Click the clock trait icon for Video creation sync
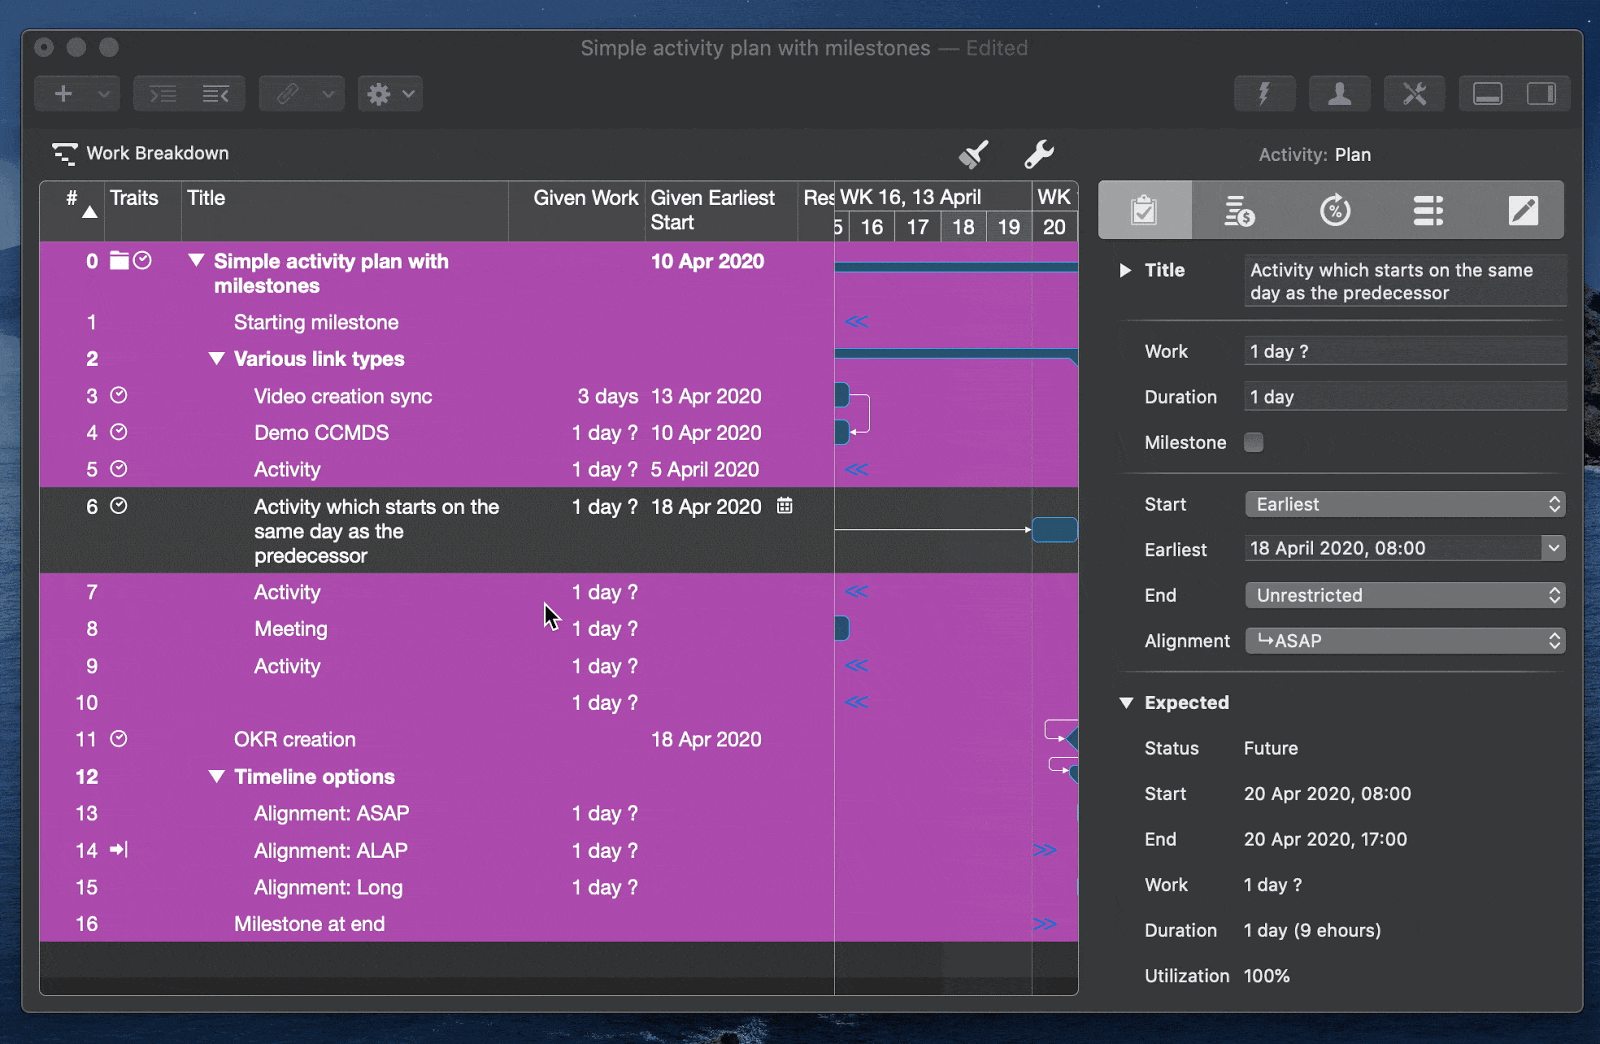The image size is (1600, 1044). pyautogui.click(x=119, y=395)
